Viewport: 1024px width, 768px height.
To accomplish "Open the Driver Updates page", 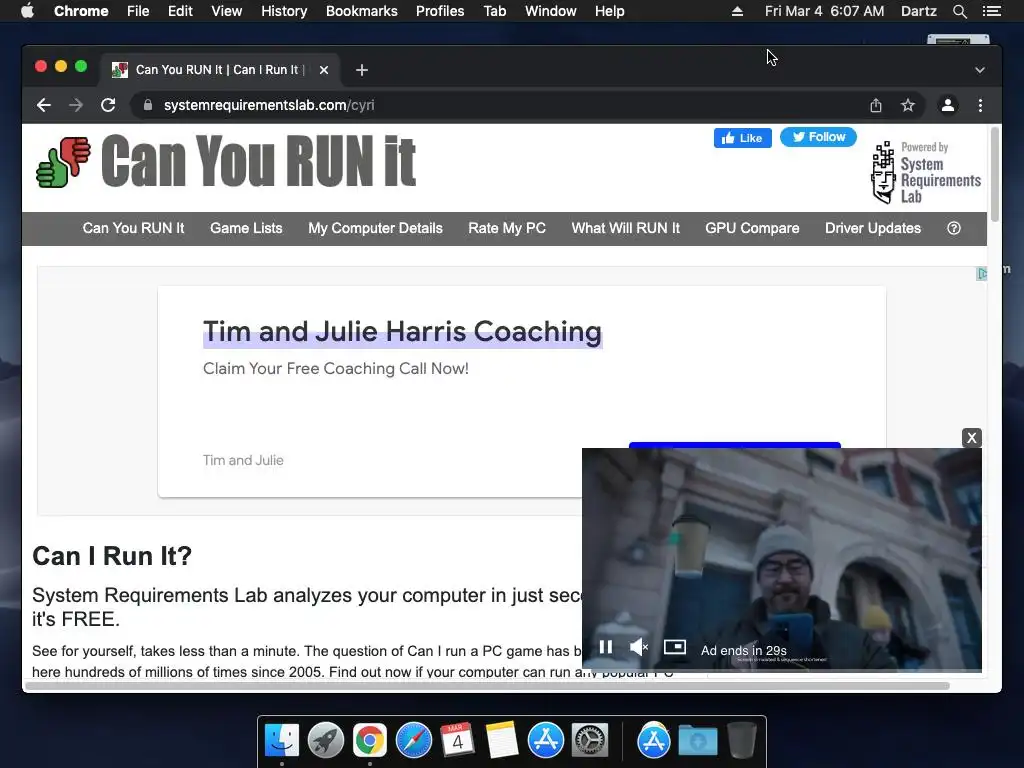I will pos(873,228).
